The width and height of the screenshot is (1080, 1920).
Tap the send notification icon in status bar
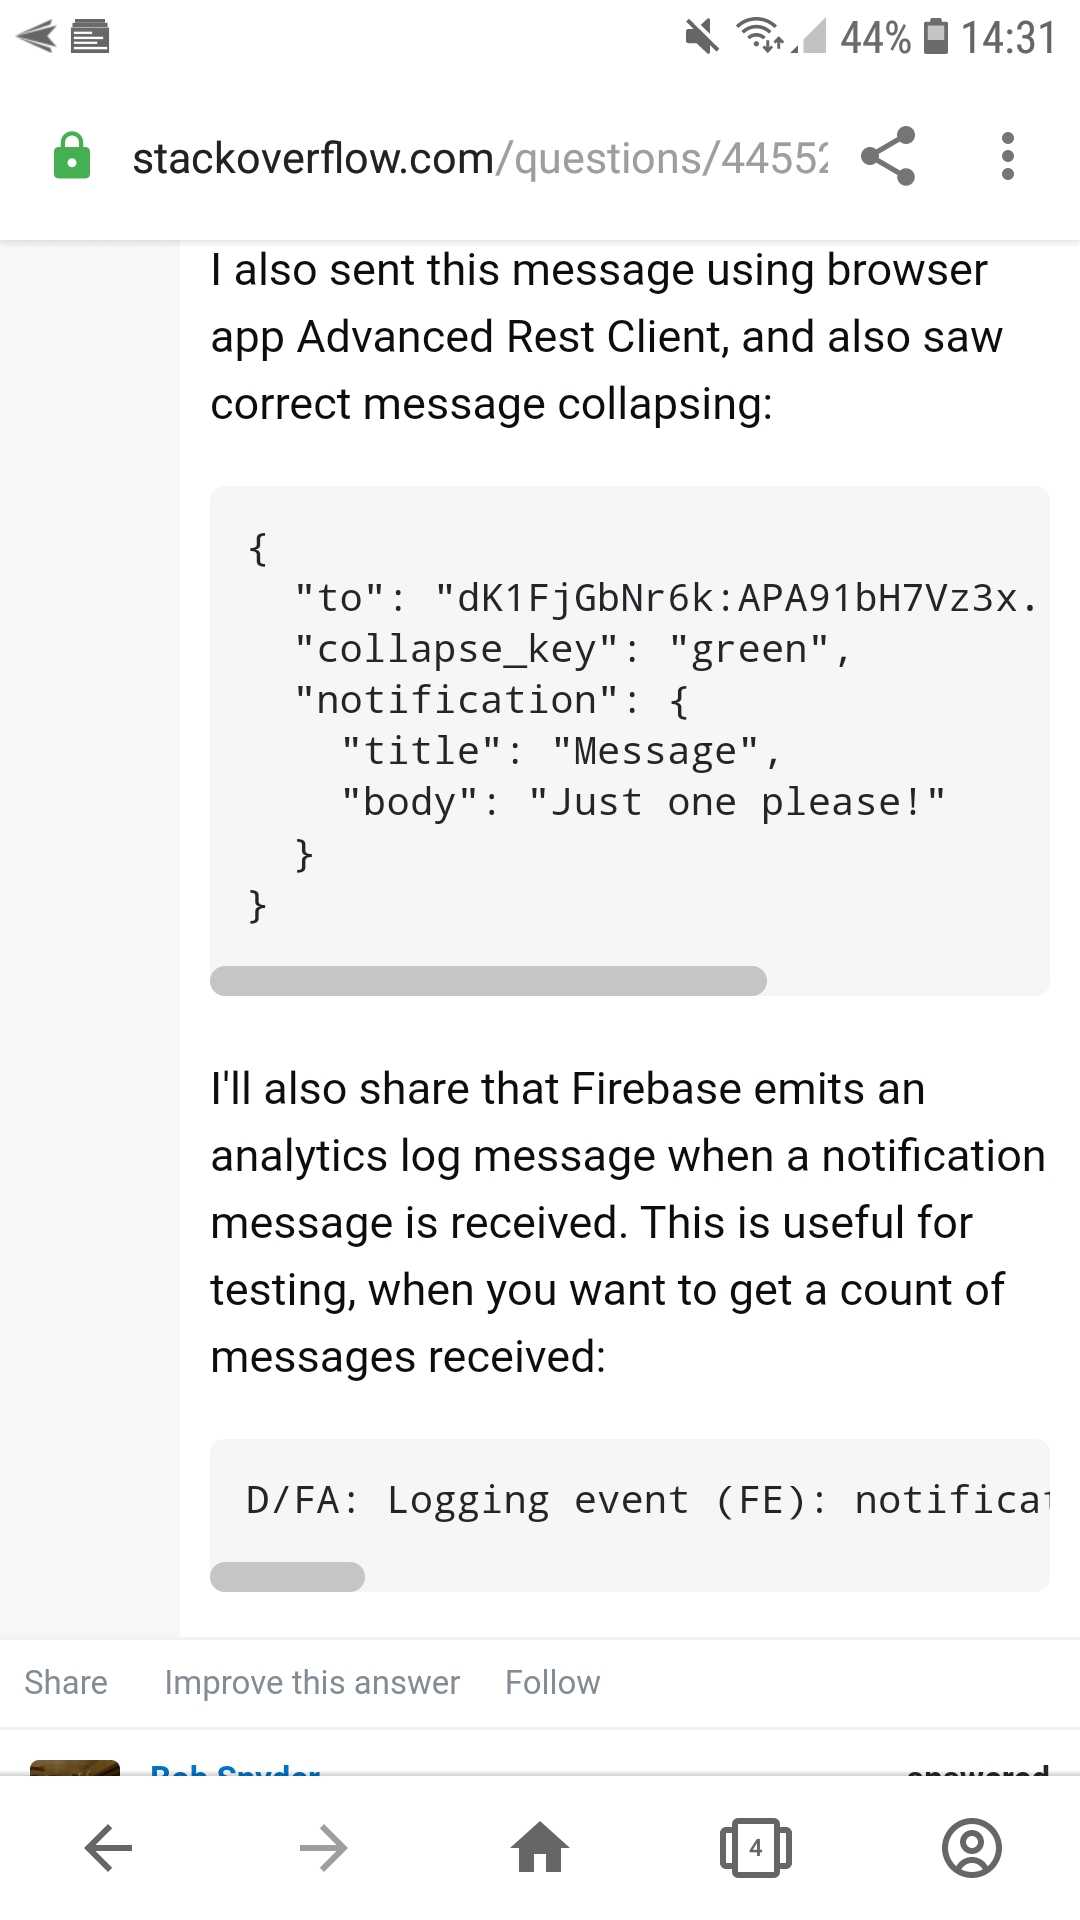point(36,37)
